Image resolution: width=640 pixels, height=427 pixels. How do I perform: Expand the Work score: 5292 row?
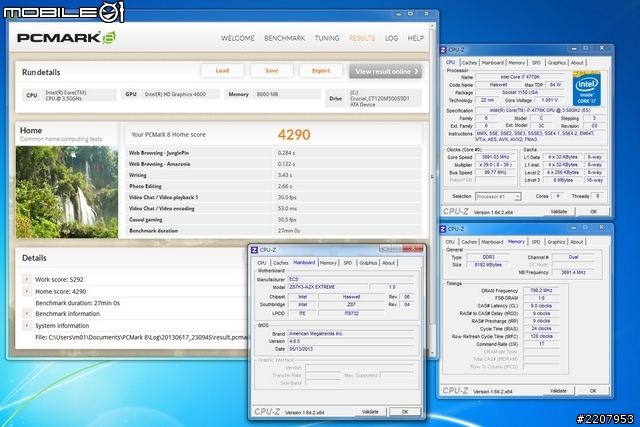click(27, 279)
